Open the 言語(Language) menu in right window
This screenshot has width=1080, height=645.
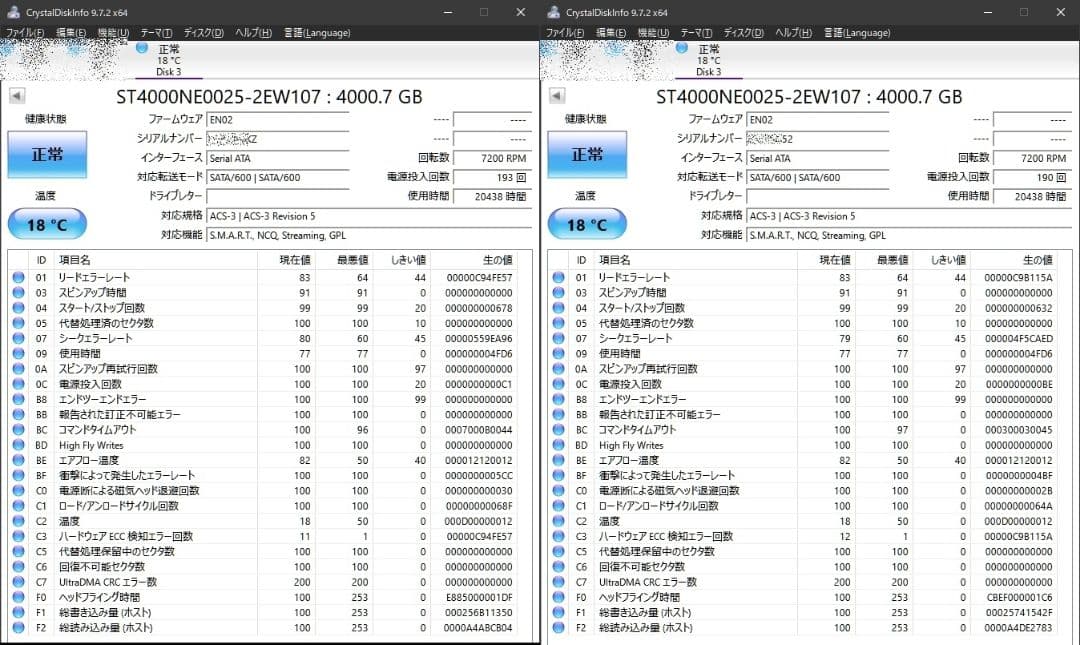(857, 31)
